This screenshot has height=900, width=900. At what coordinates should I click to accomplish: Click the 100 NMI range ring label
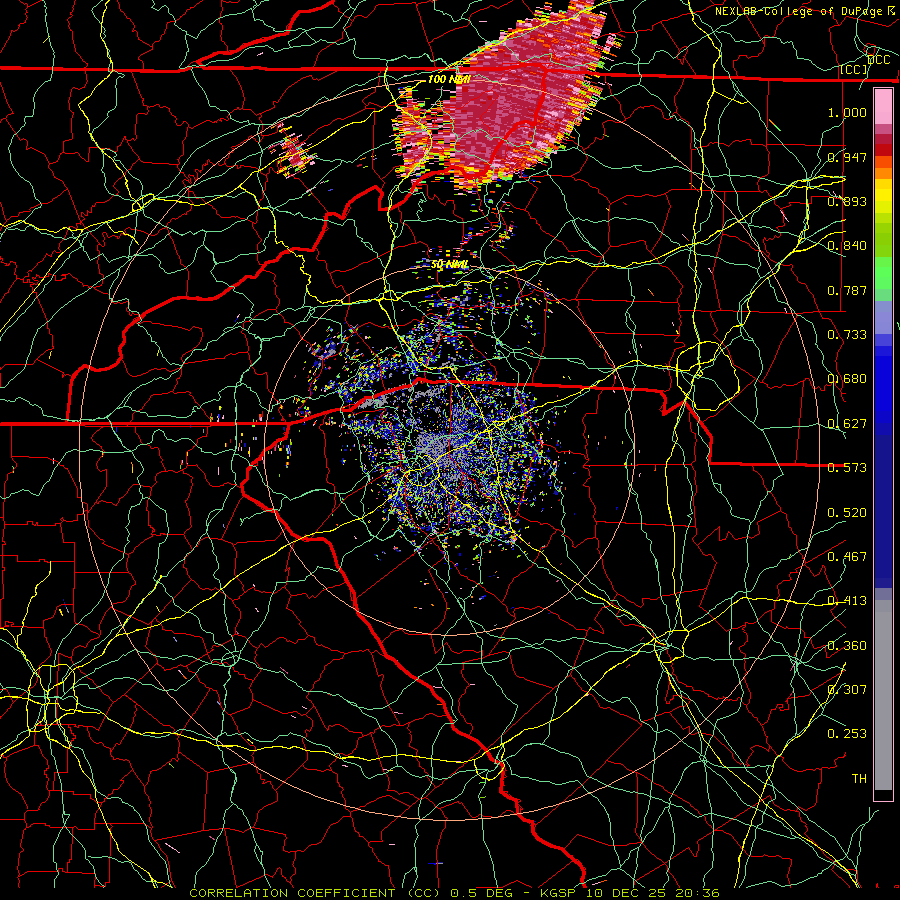(449, 79)
